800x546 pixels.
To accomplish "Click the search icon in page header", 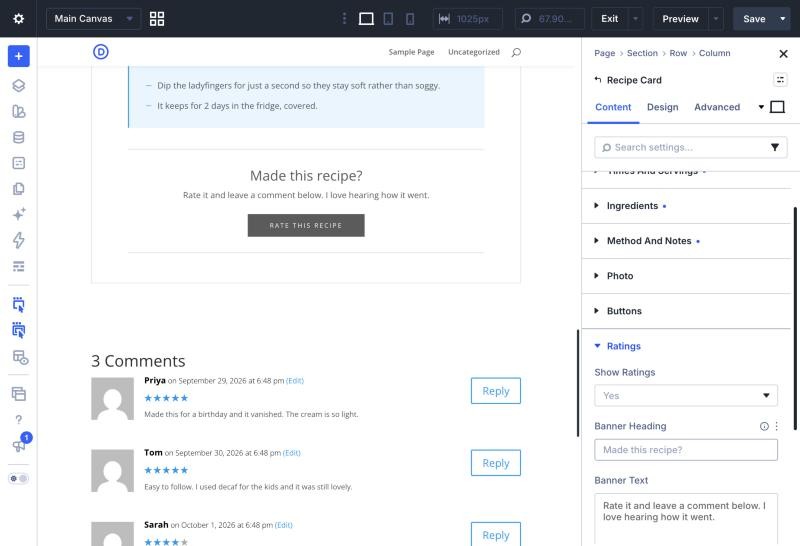I will [x=516, y=52].
